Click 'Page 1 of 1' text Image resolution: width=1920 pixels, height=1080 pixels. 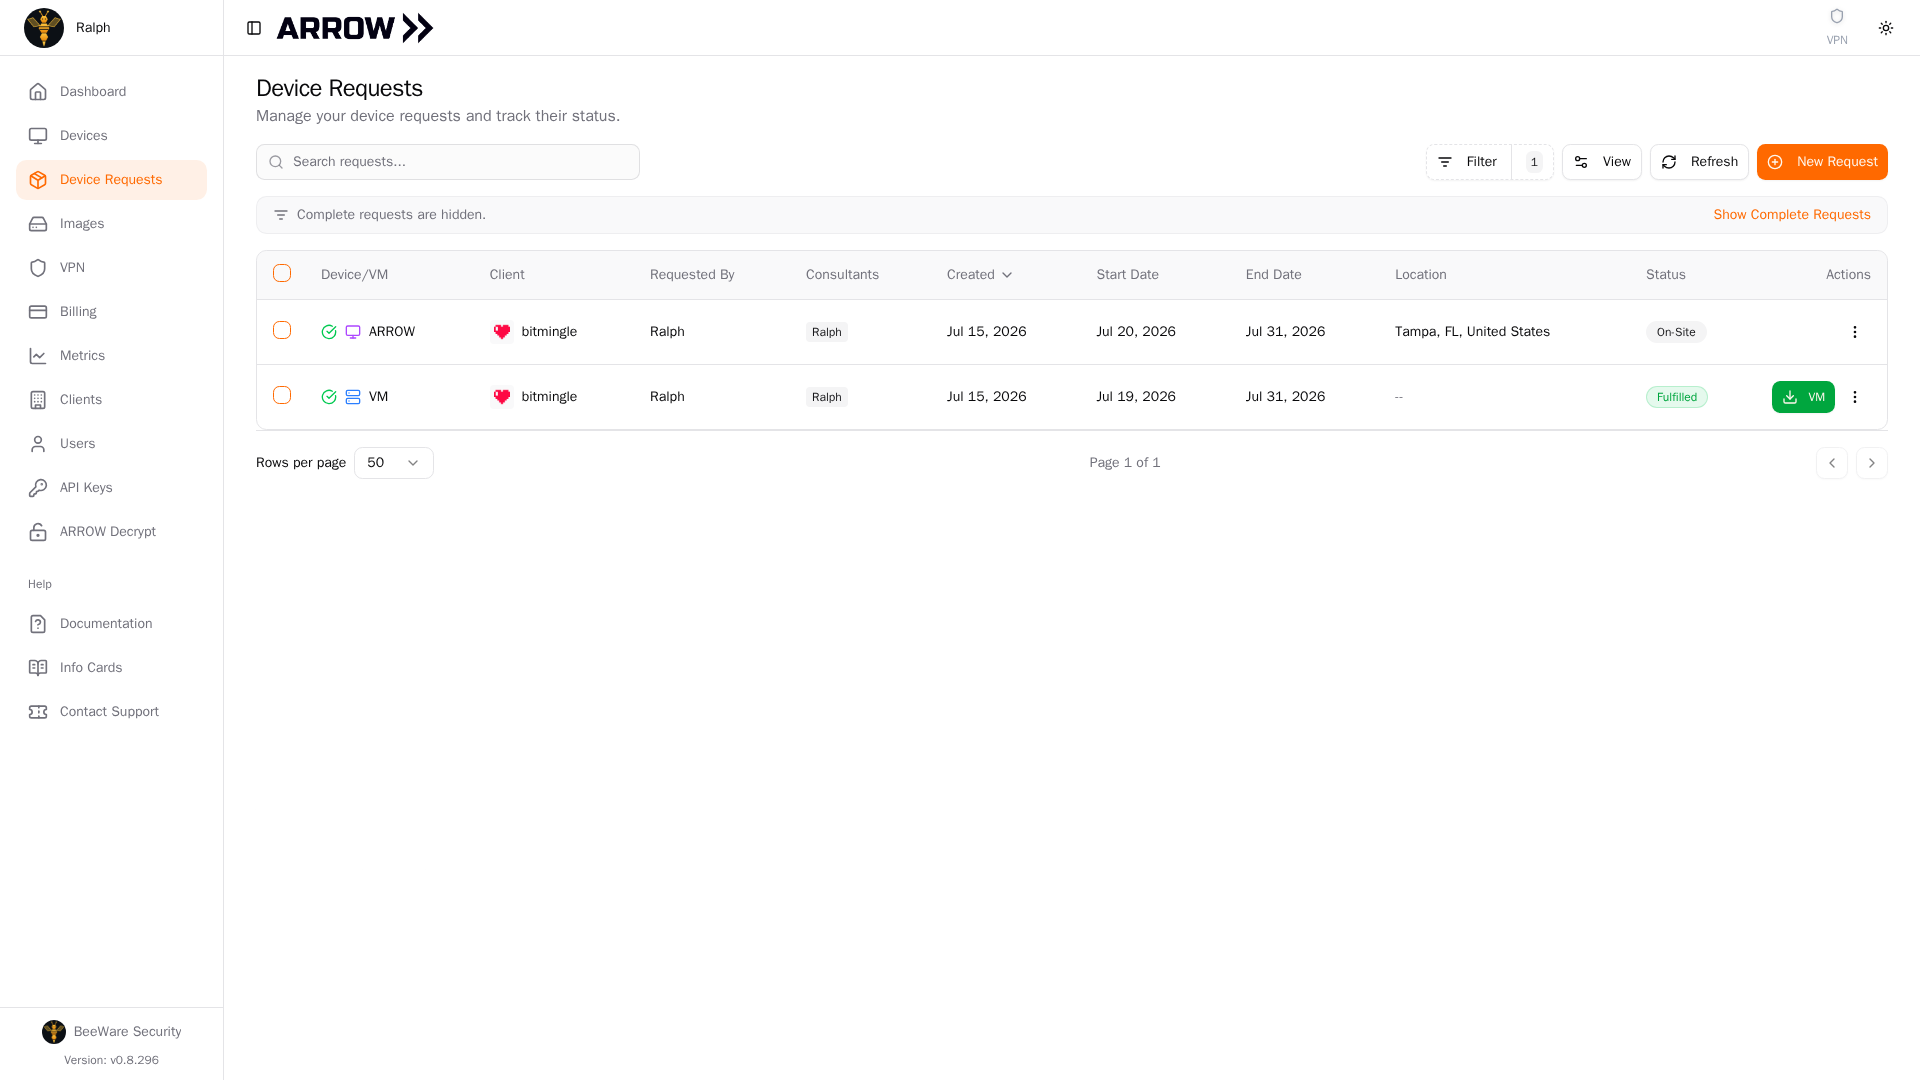tap(1124, 463)
